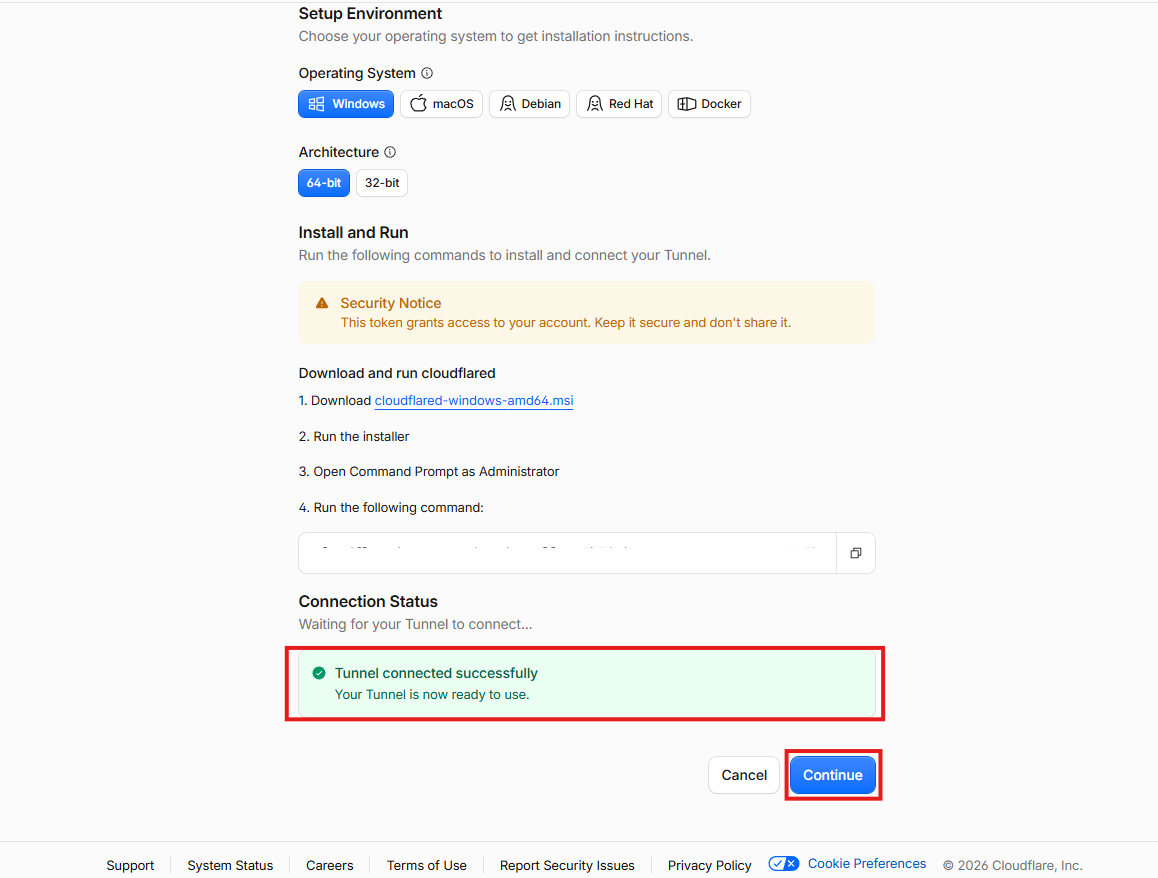This screenshot has width=1158, height=878.
Task: Open Privacy Policy link
Action: point(709,865)
